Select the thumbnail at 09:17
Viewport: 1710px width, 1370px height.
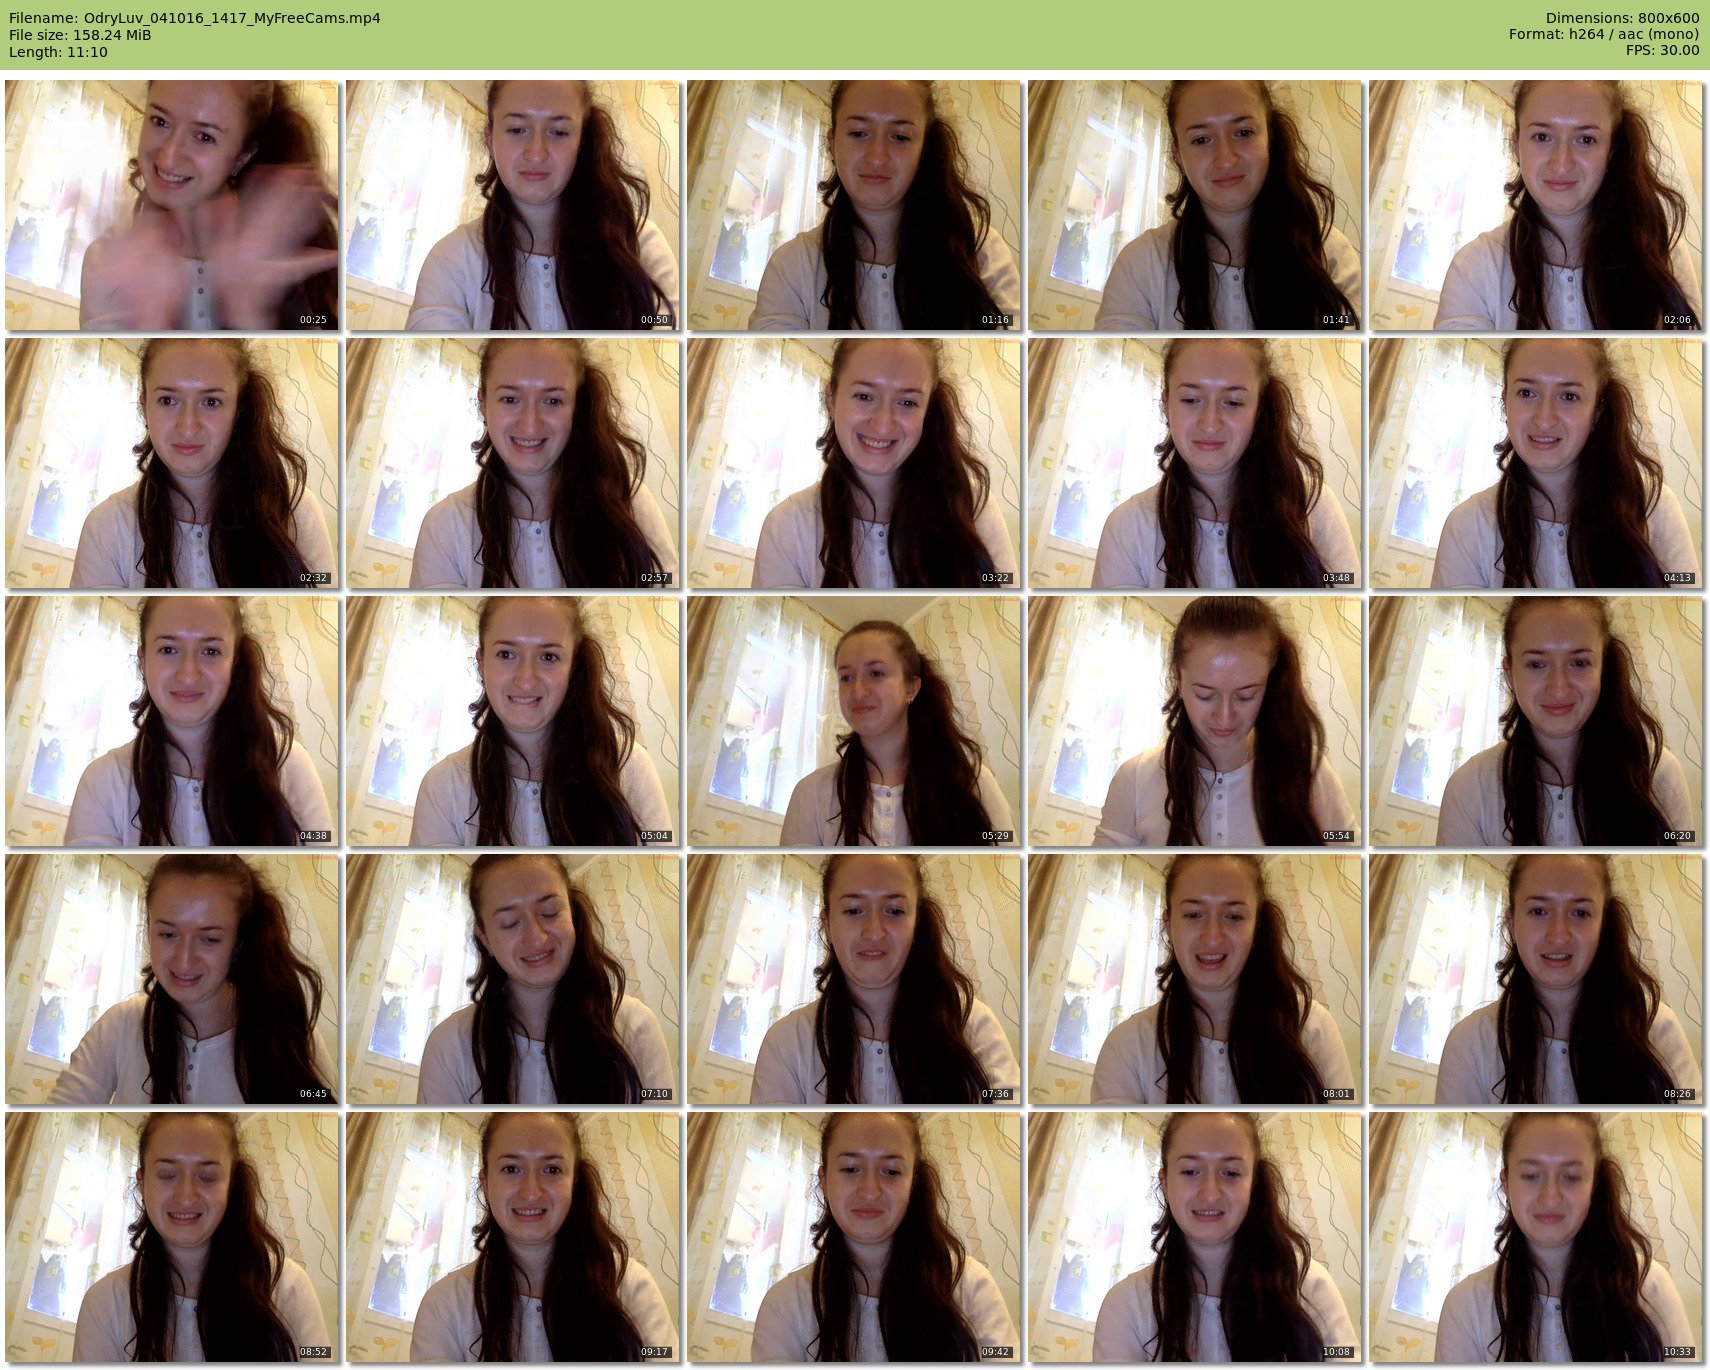point(513,1237)
